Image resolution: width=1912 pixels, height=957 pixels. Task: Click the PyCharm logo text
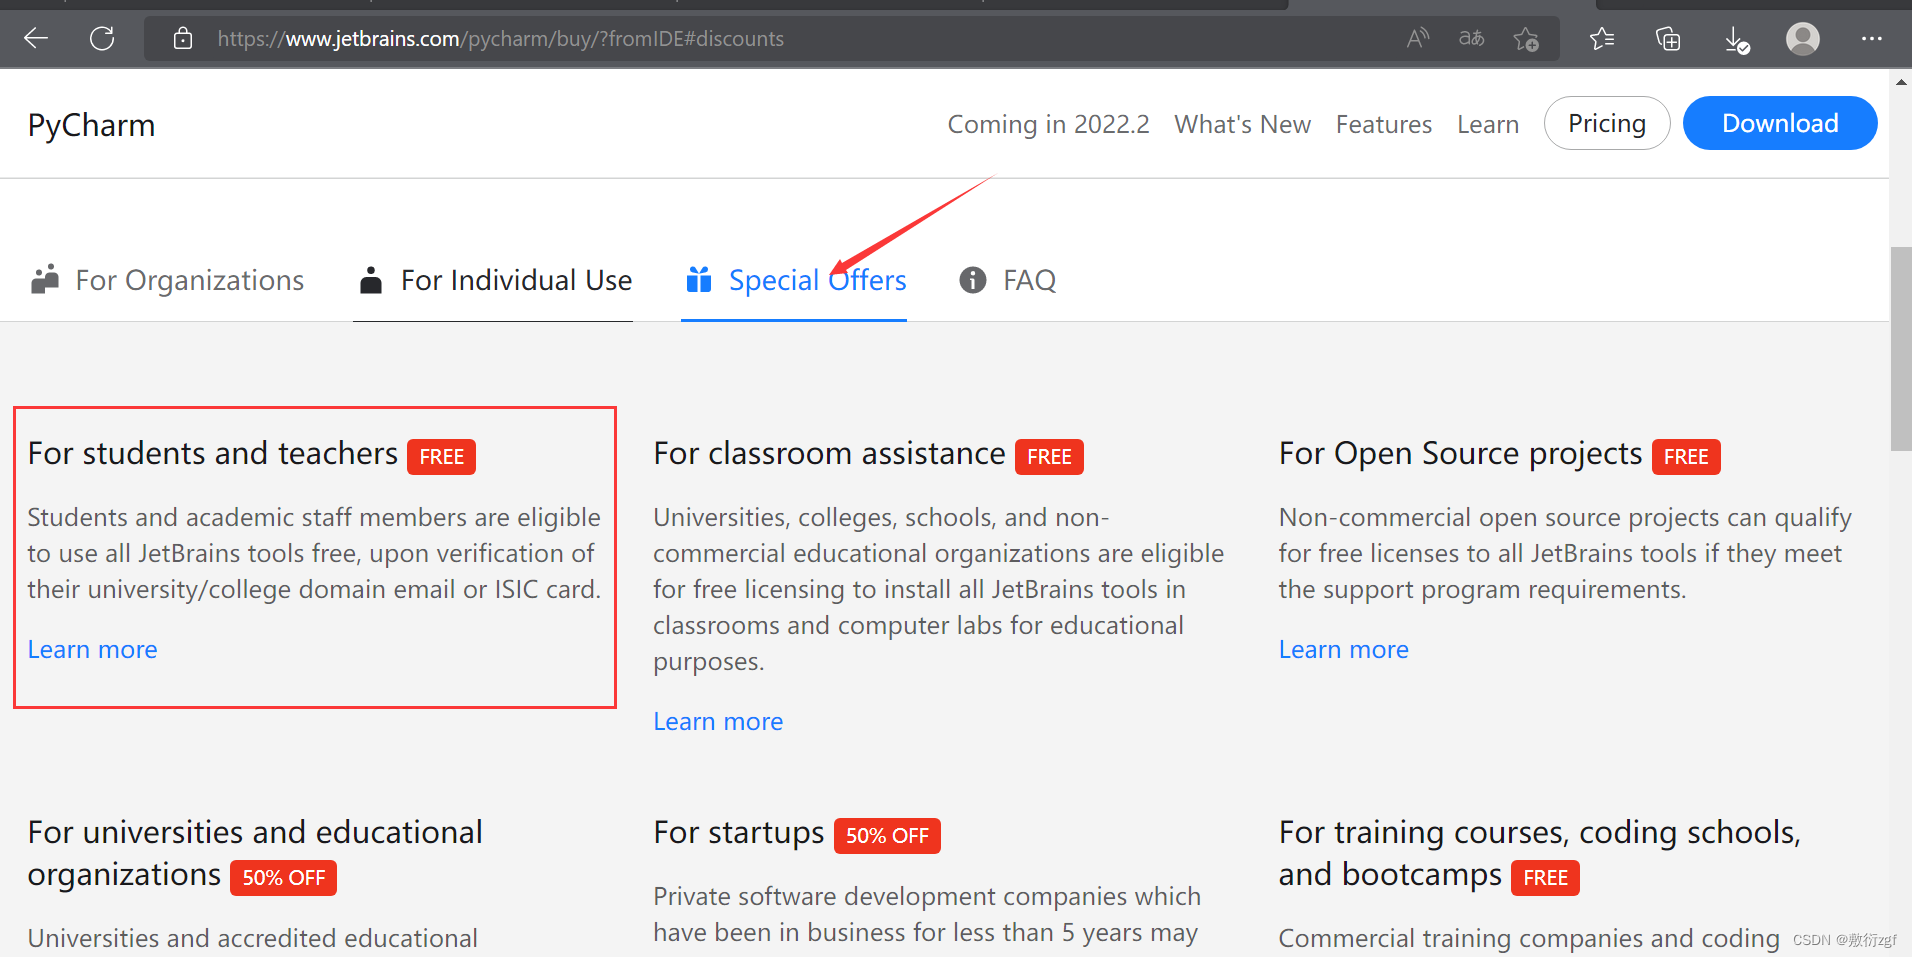[91, 125]
